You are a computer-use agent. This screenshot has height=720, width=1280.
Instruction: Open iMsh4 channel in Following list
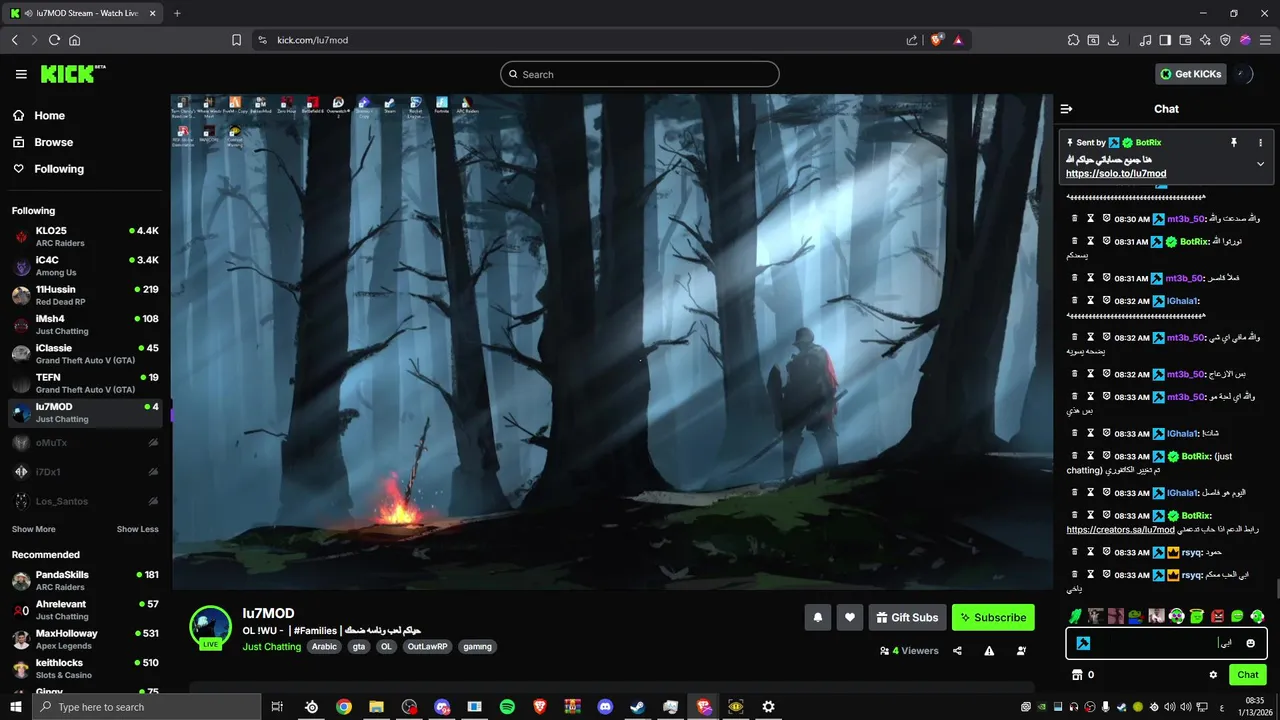[85, 324]
